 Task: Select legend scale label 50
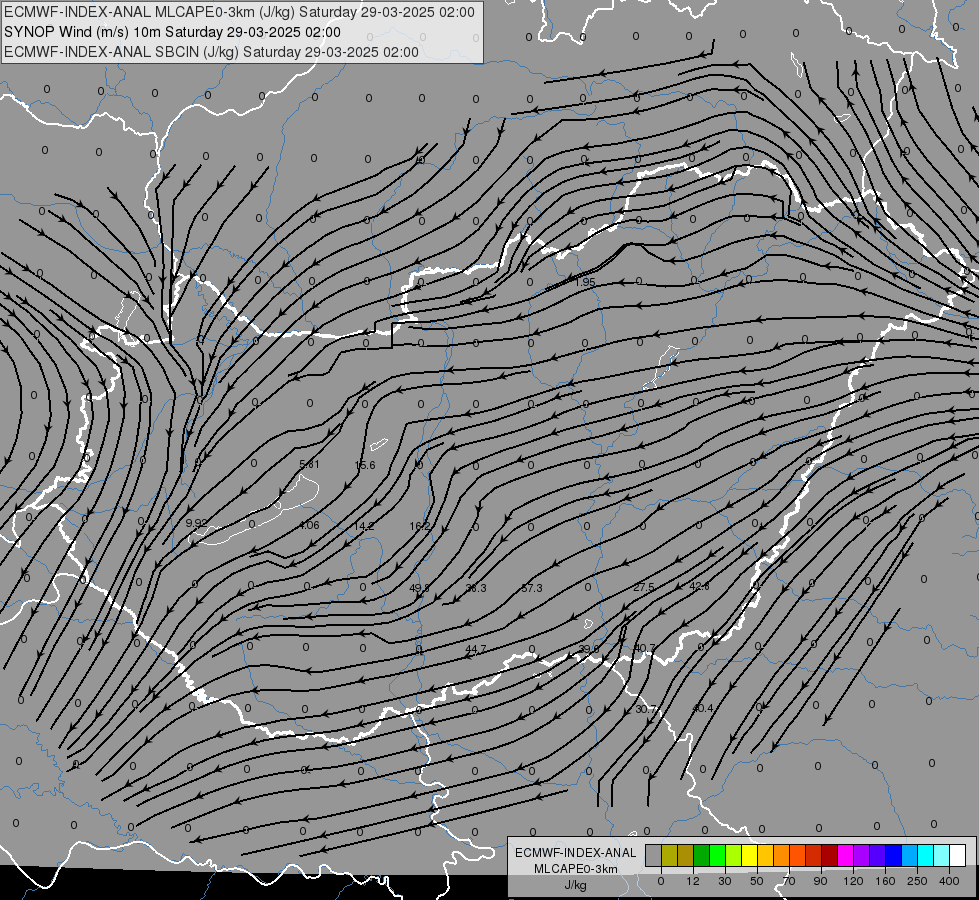(x=757, y=881)
